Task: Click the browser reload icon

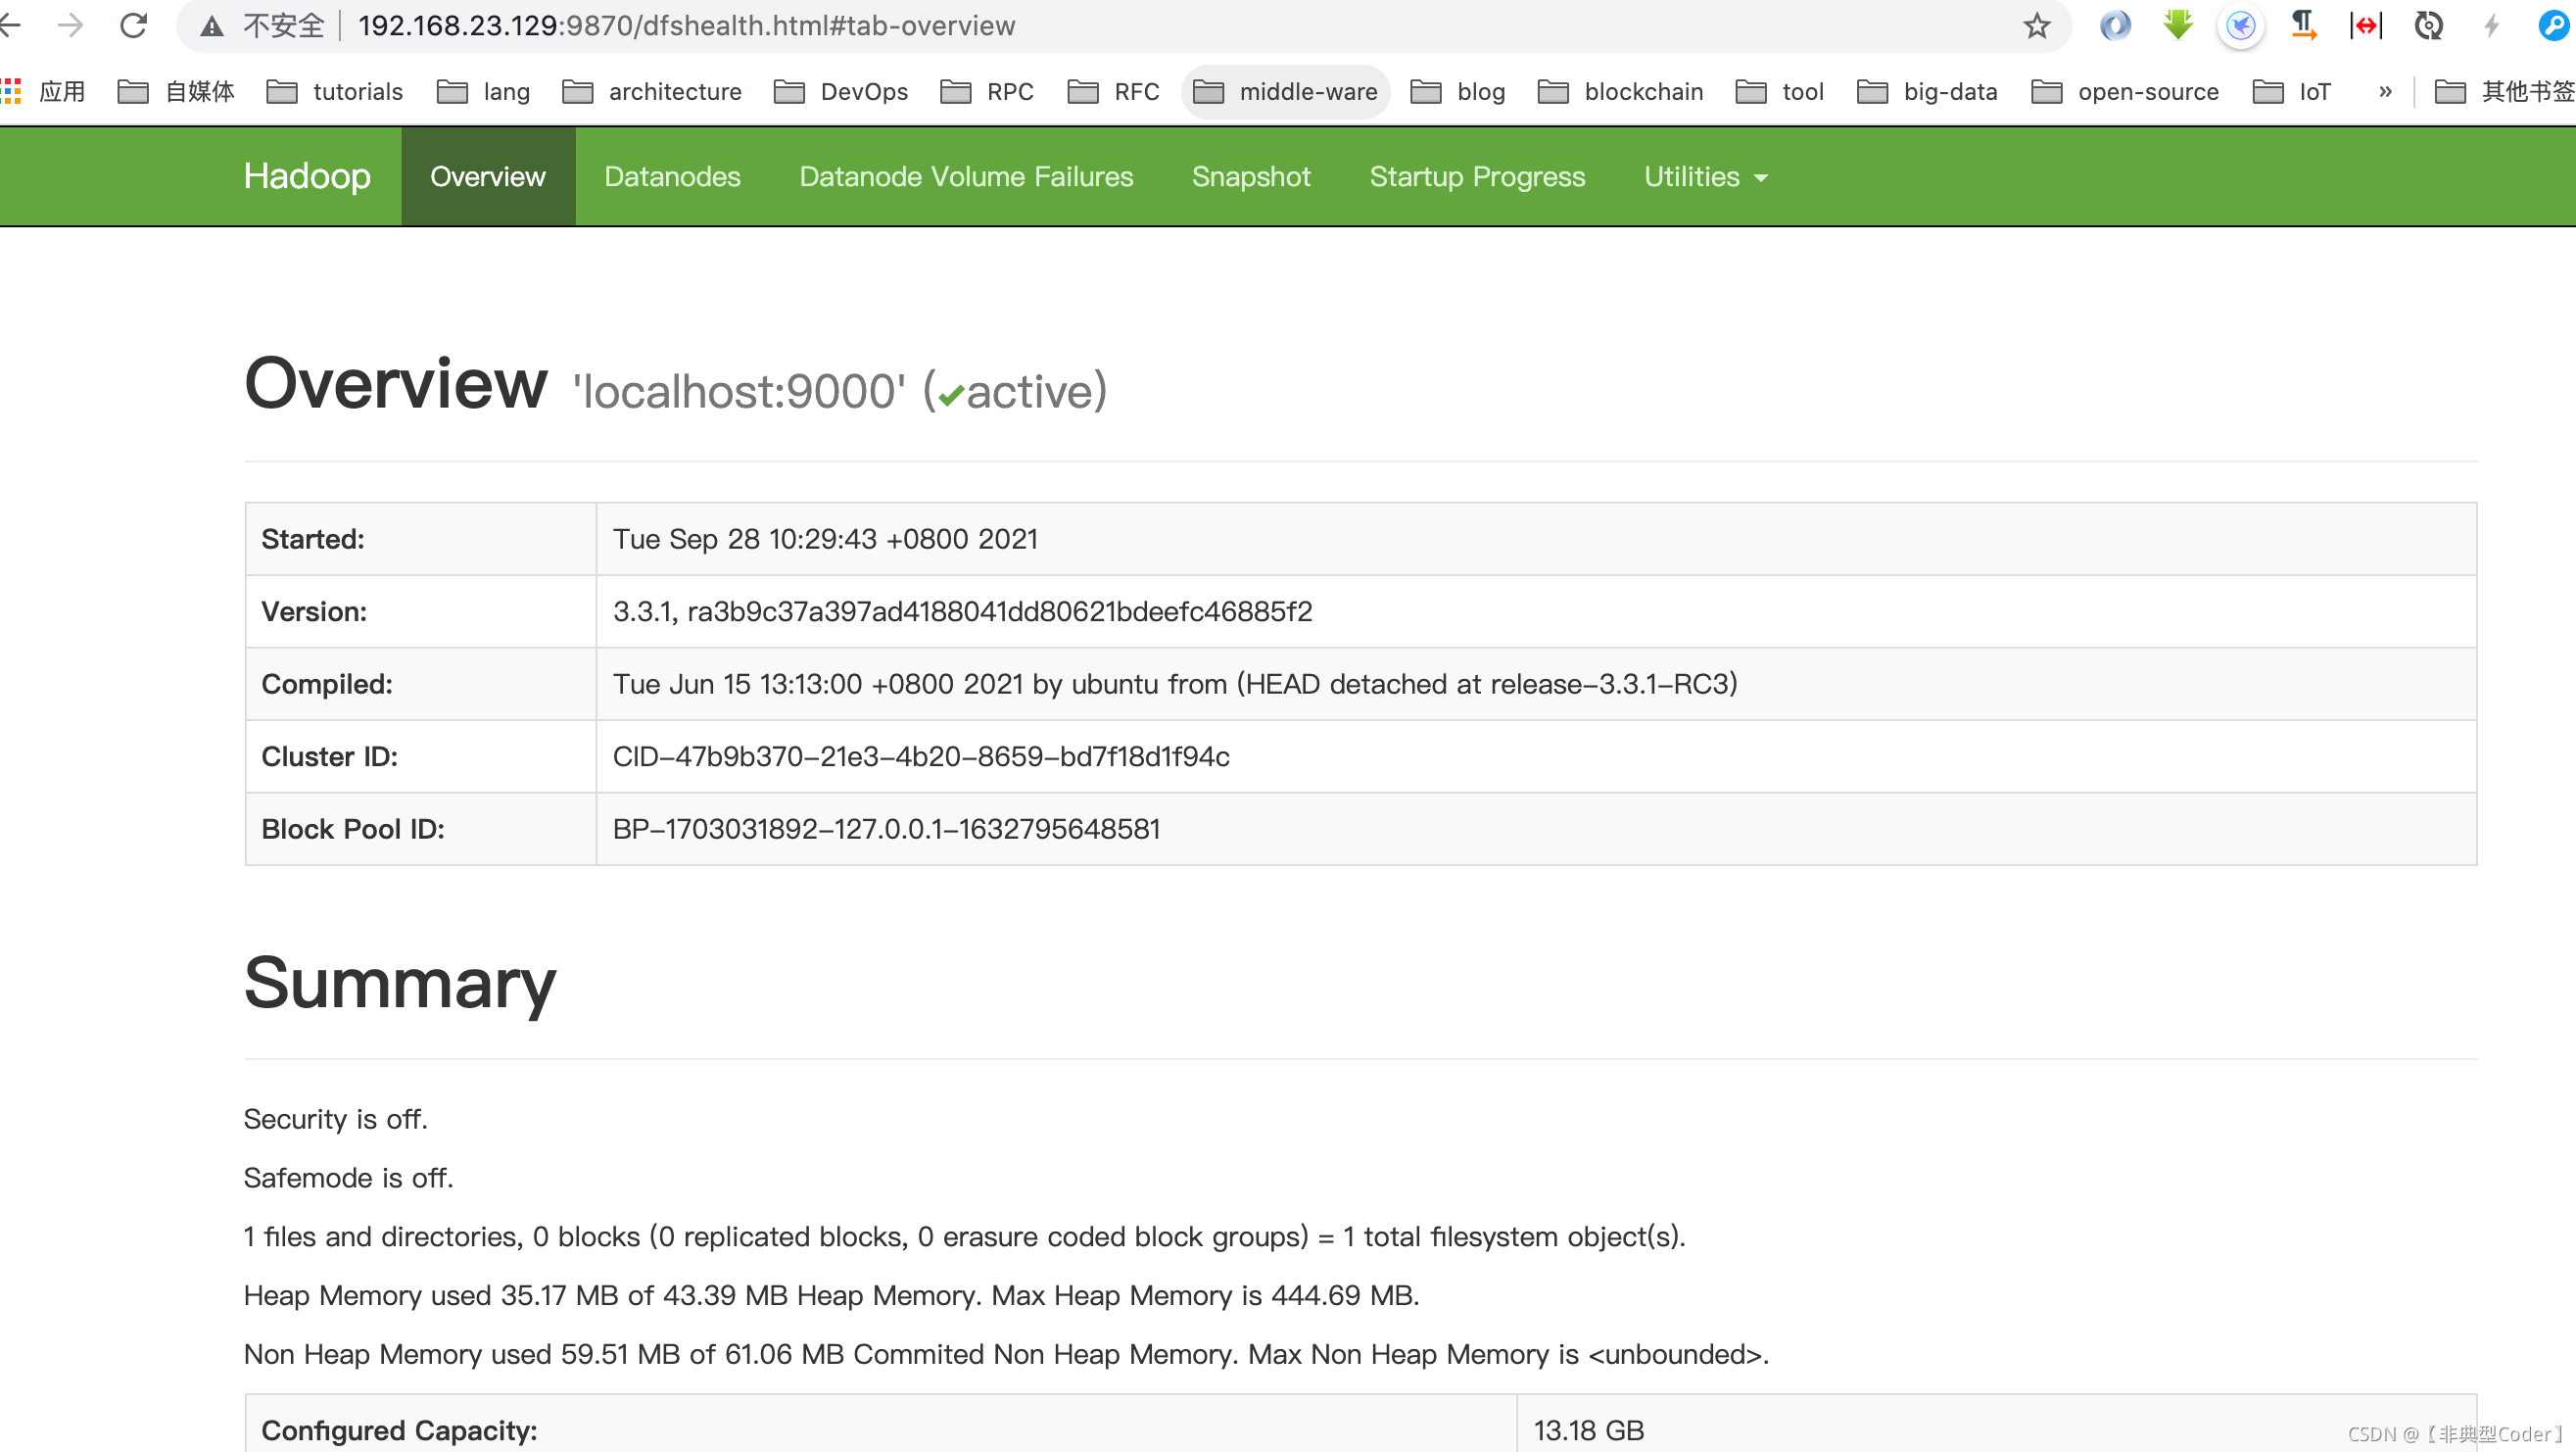Action: 133,25
